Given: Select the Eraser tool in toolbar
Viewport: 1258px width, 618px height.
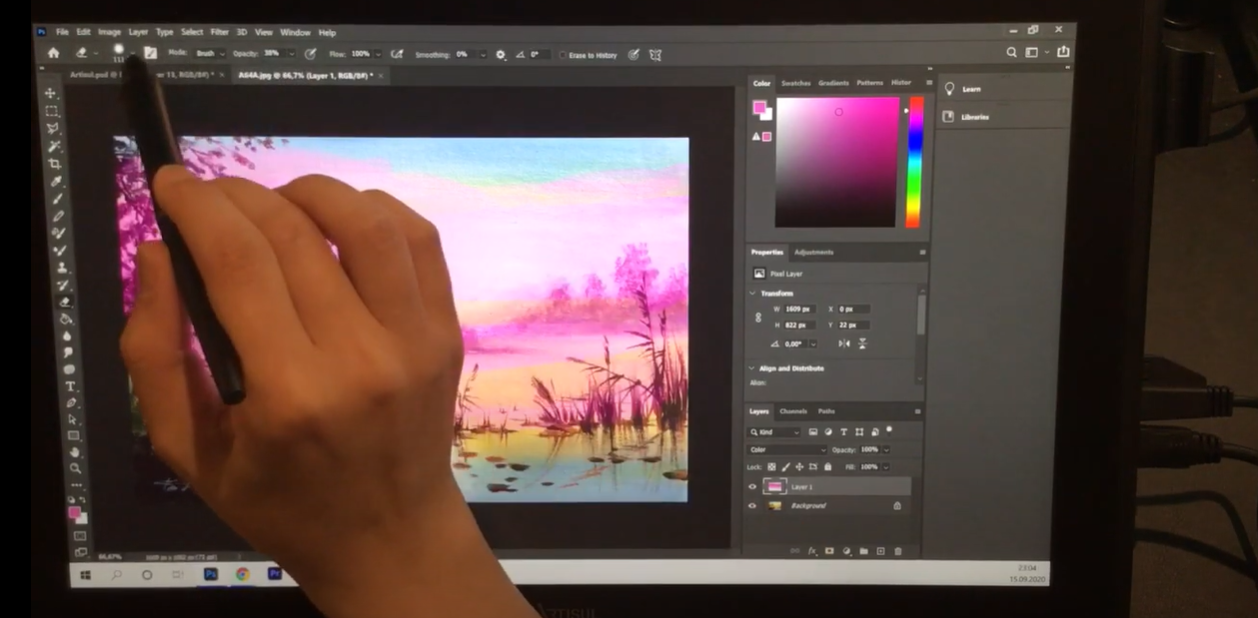Looking at the screenshot, I should 65,302.
